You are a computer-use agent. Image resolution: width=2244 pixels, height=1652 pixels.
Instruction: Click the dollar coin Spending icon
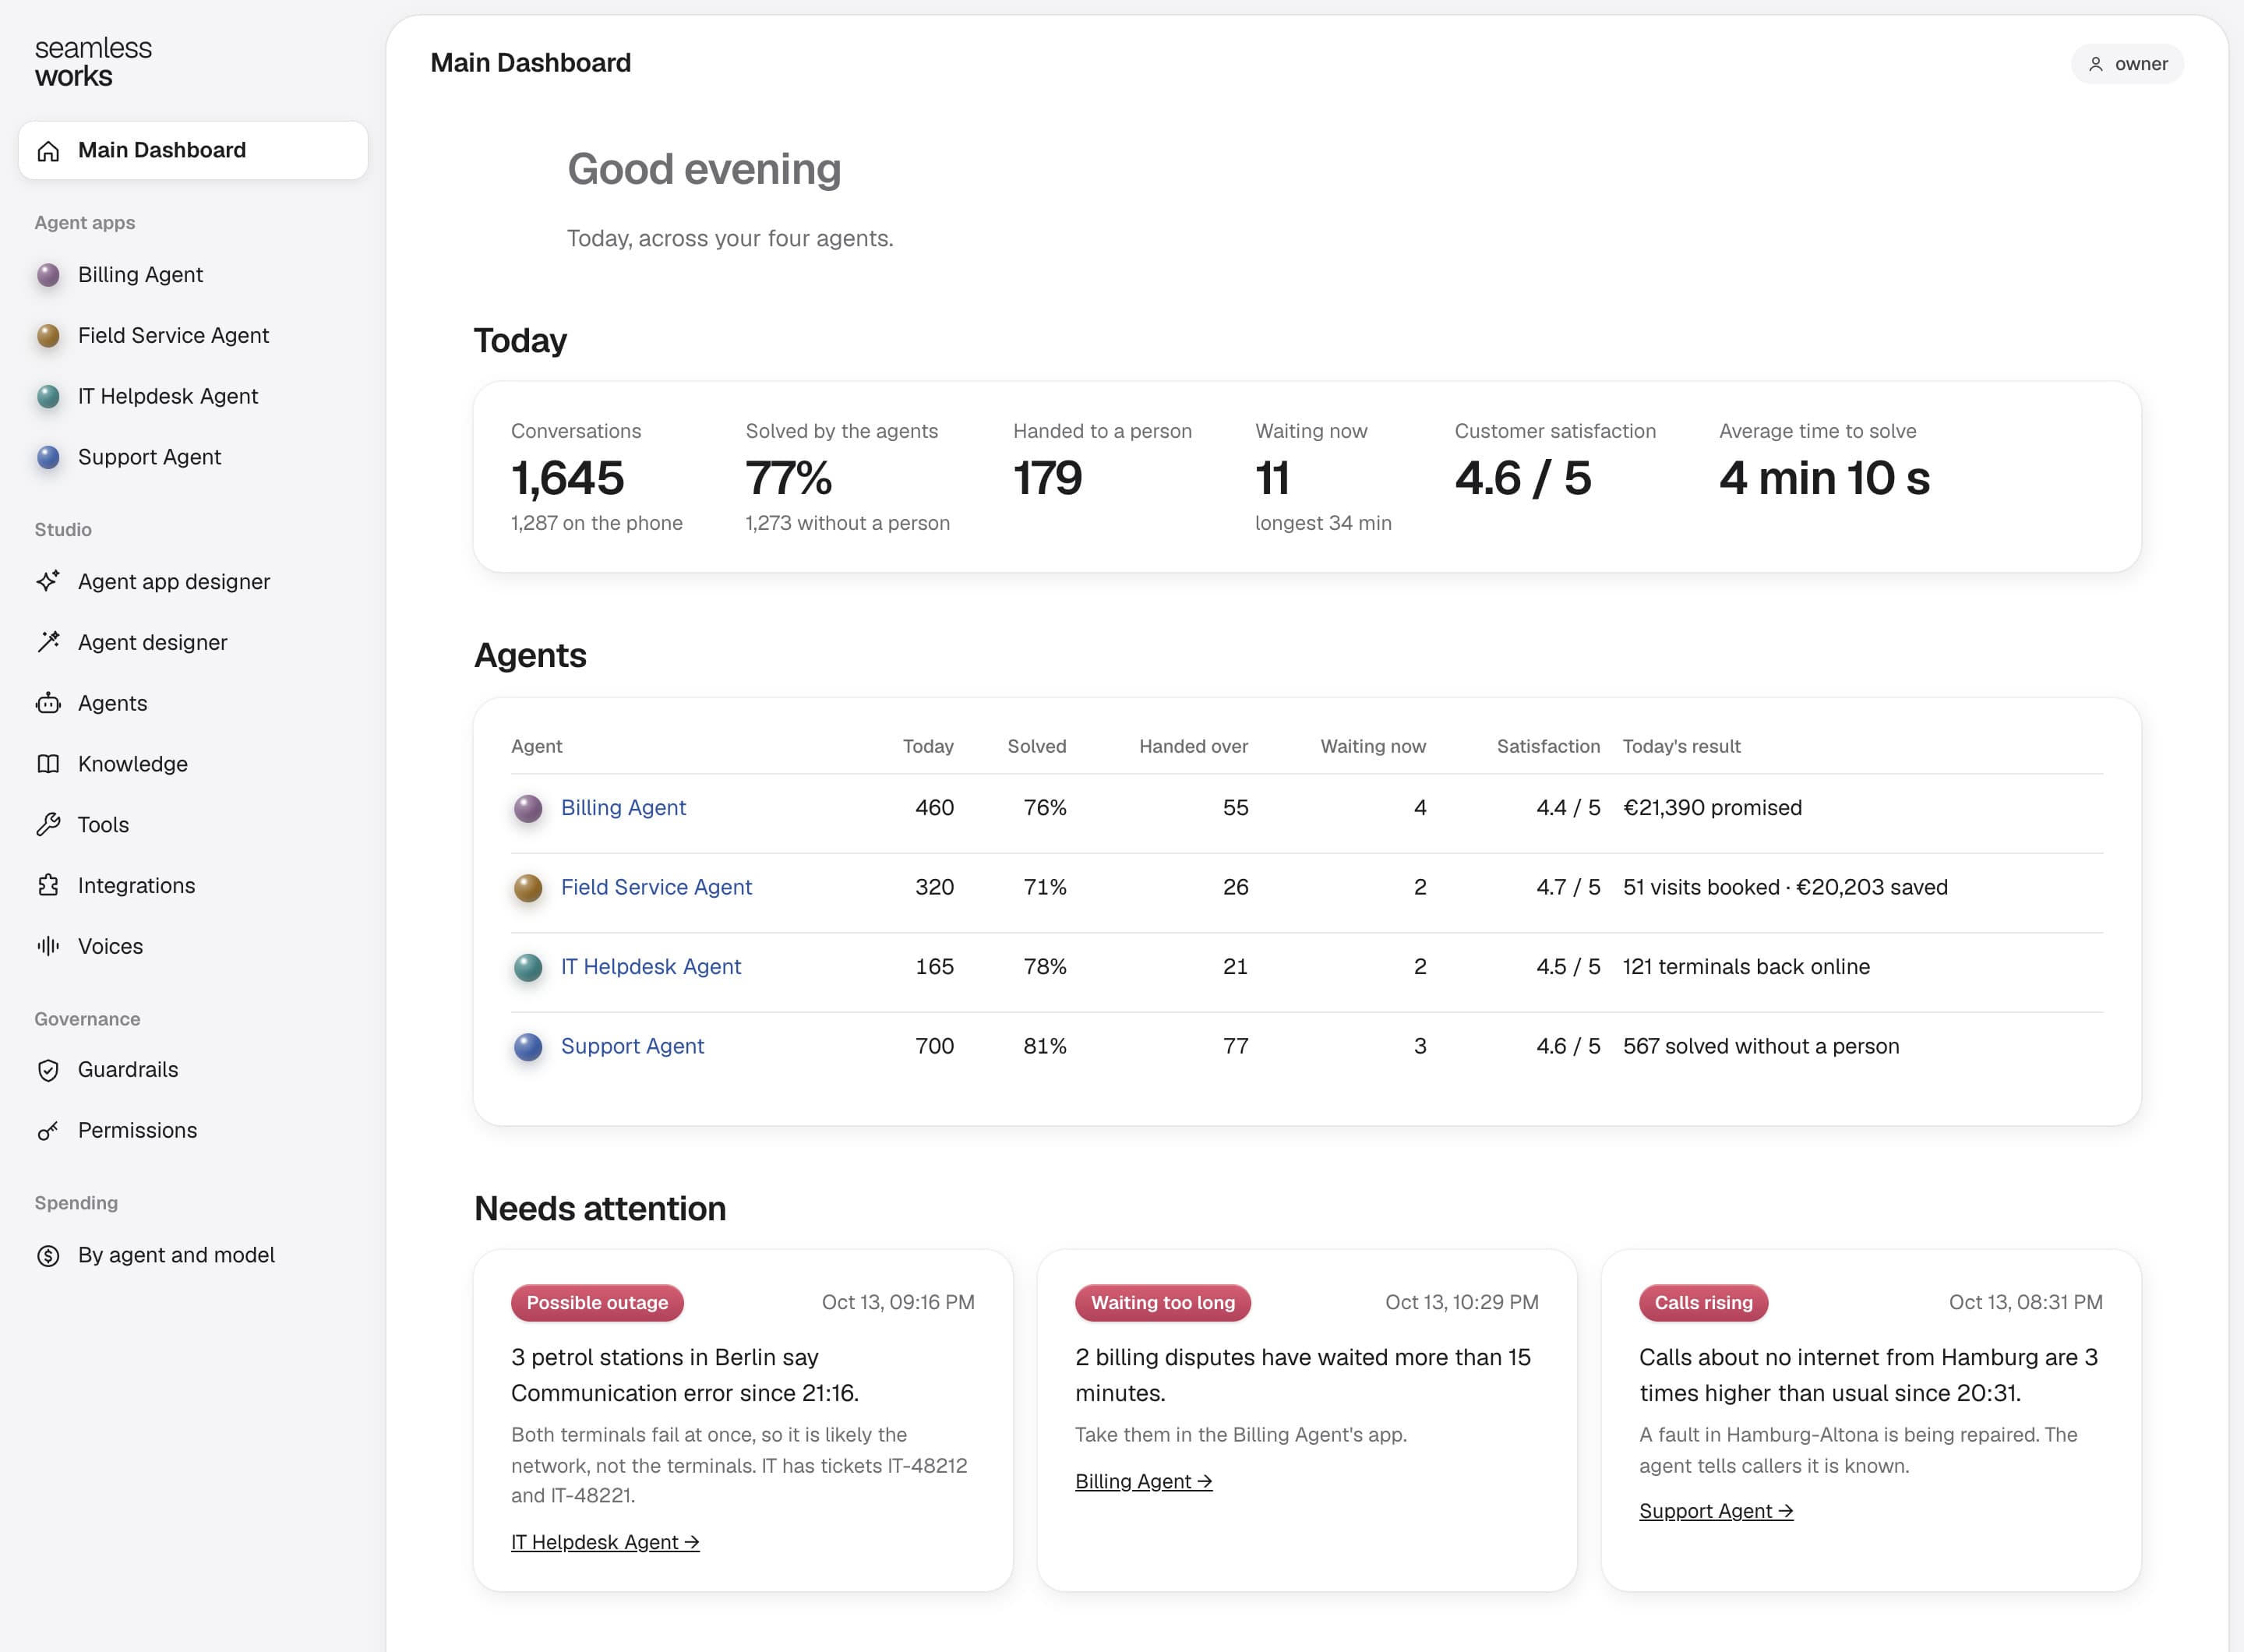point(48,1255)
